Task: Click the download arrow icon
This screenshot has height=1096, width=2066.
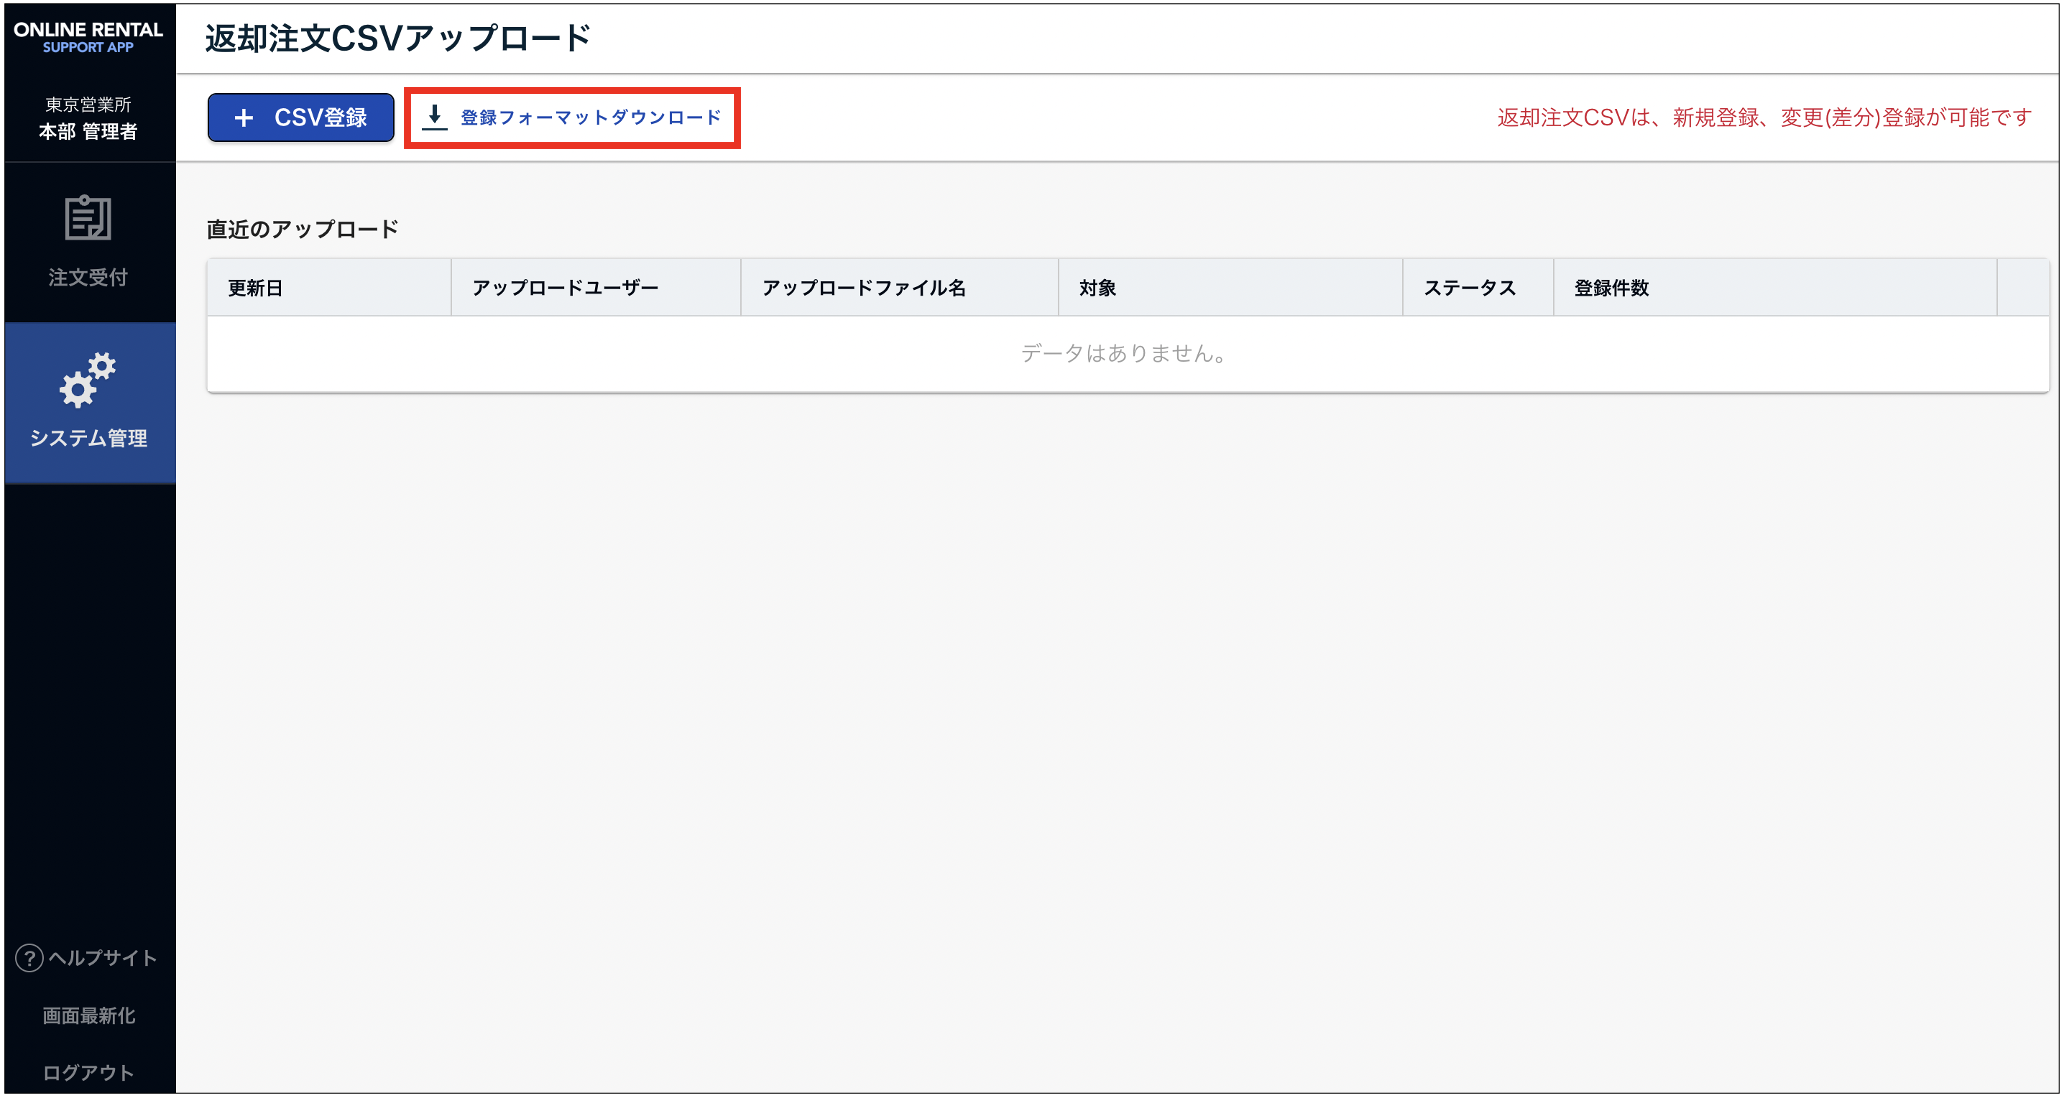Action: (434, 117)
